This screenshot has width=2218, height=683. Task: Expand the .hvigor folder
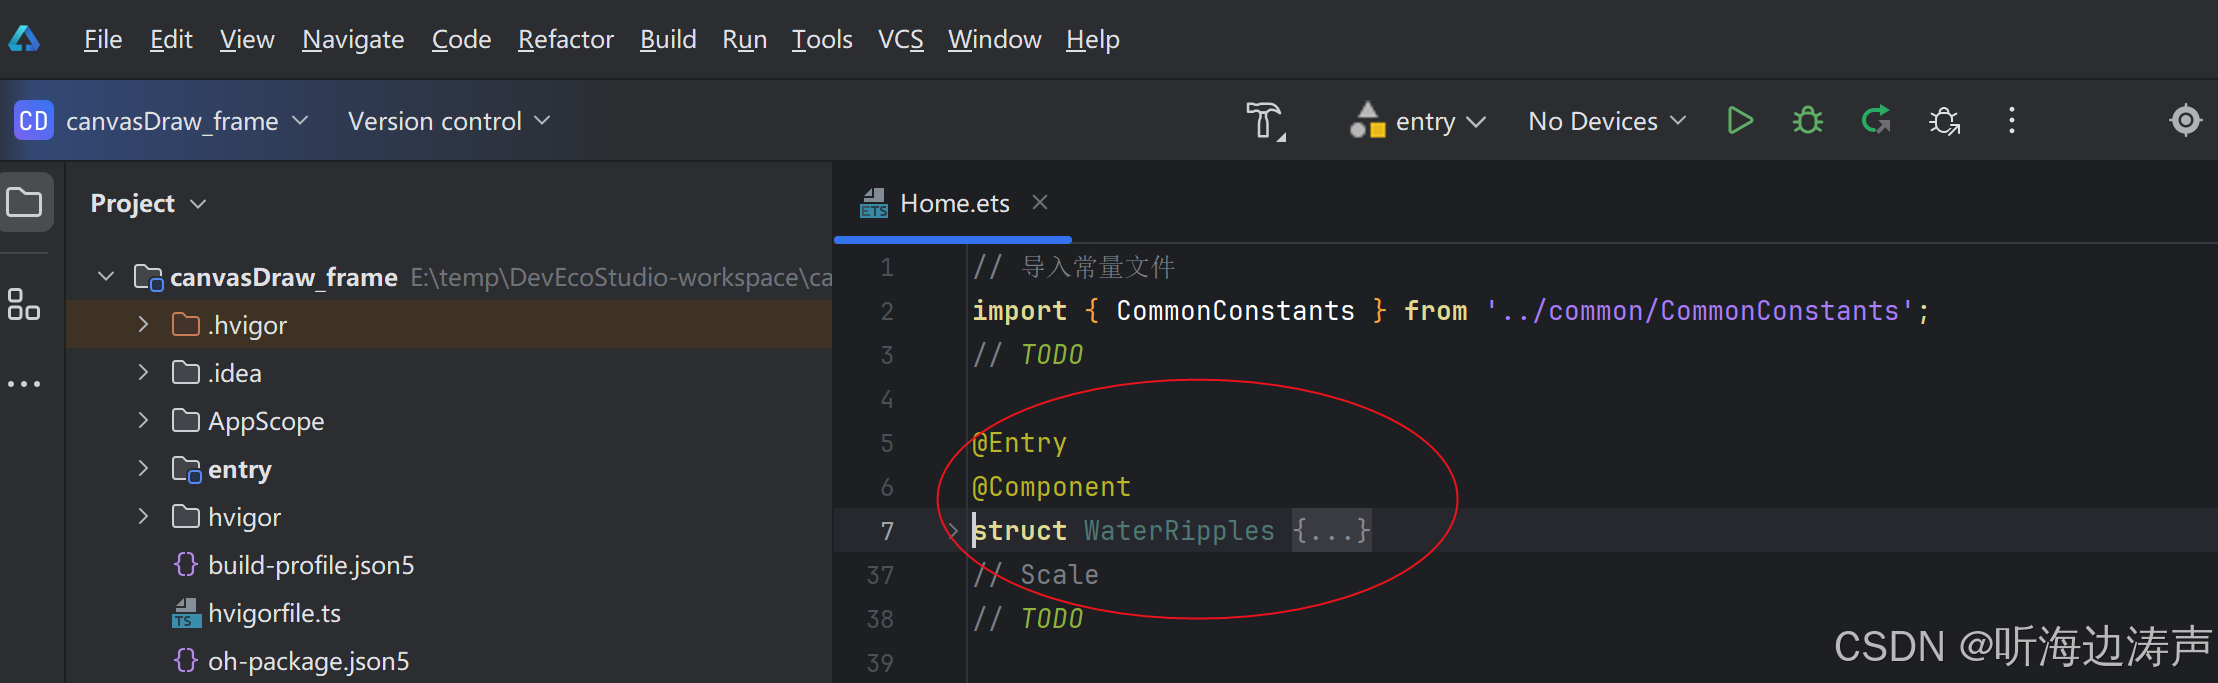point(143,325)
